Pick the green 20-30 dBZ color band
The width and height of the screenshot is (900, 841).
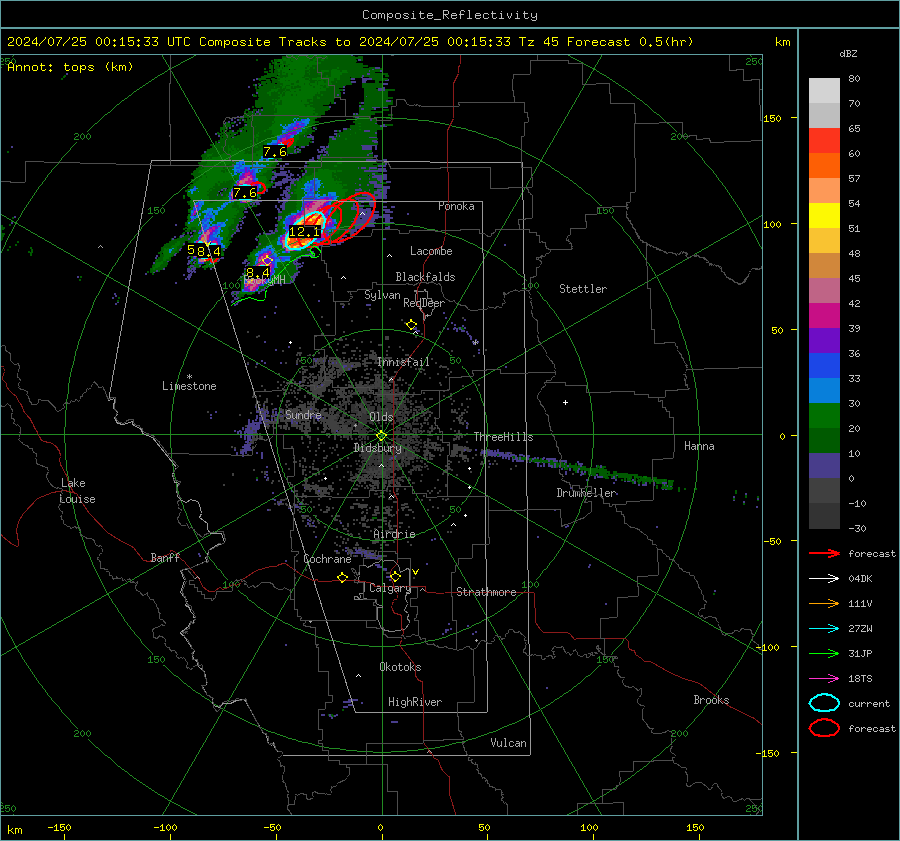[824, 416]
